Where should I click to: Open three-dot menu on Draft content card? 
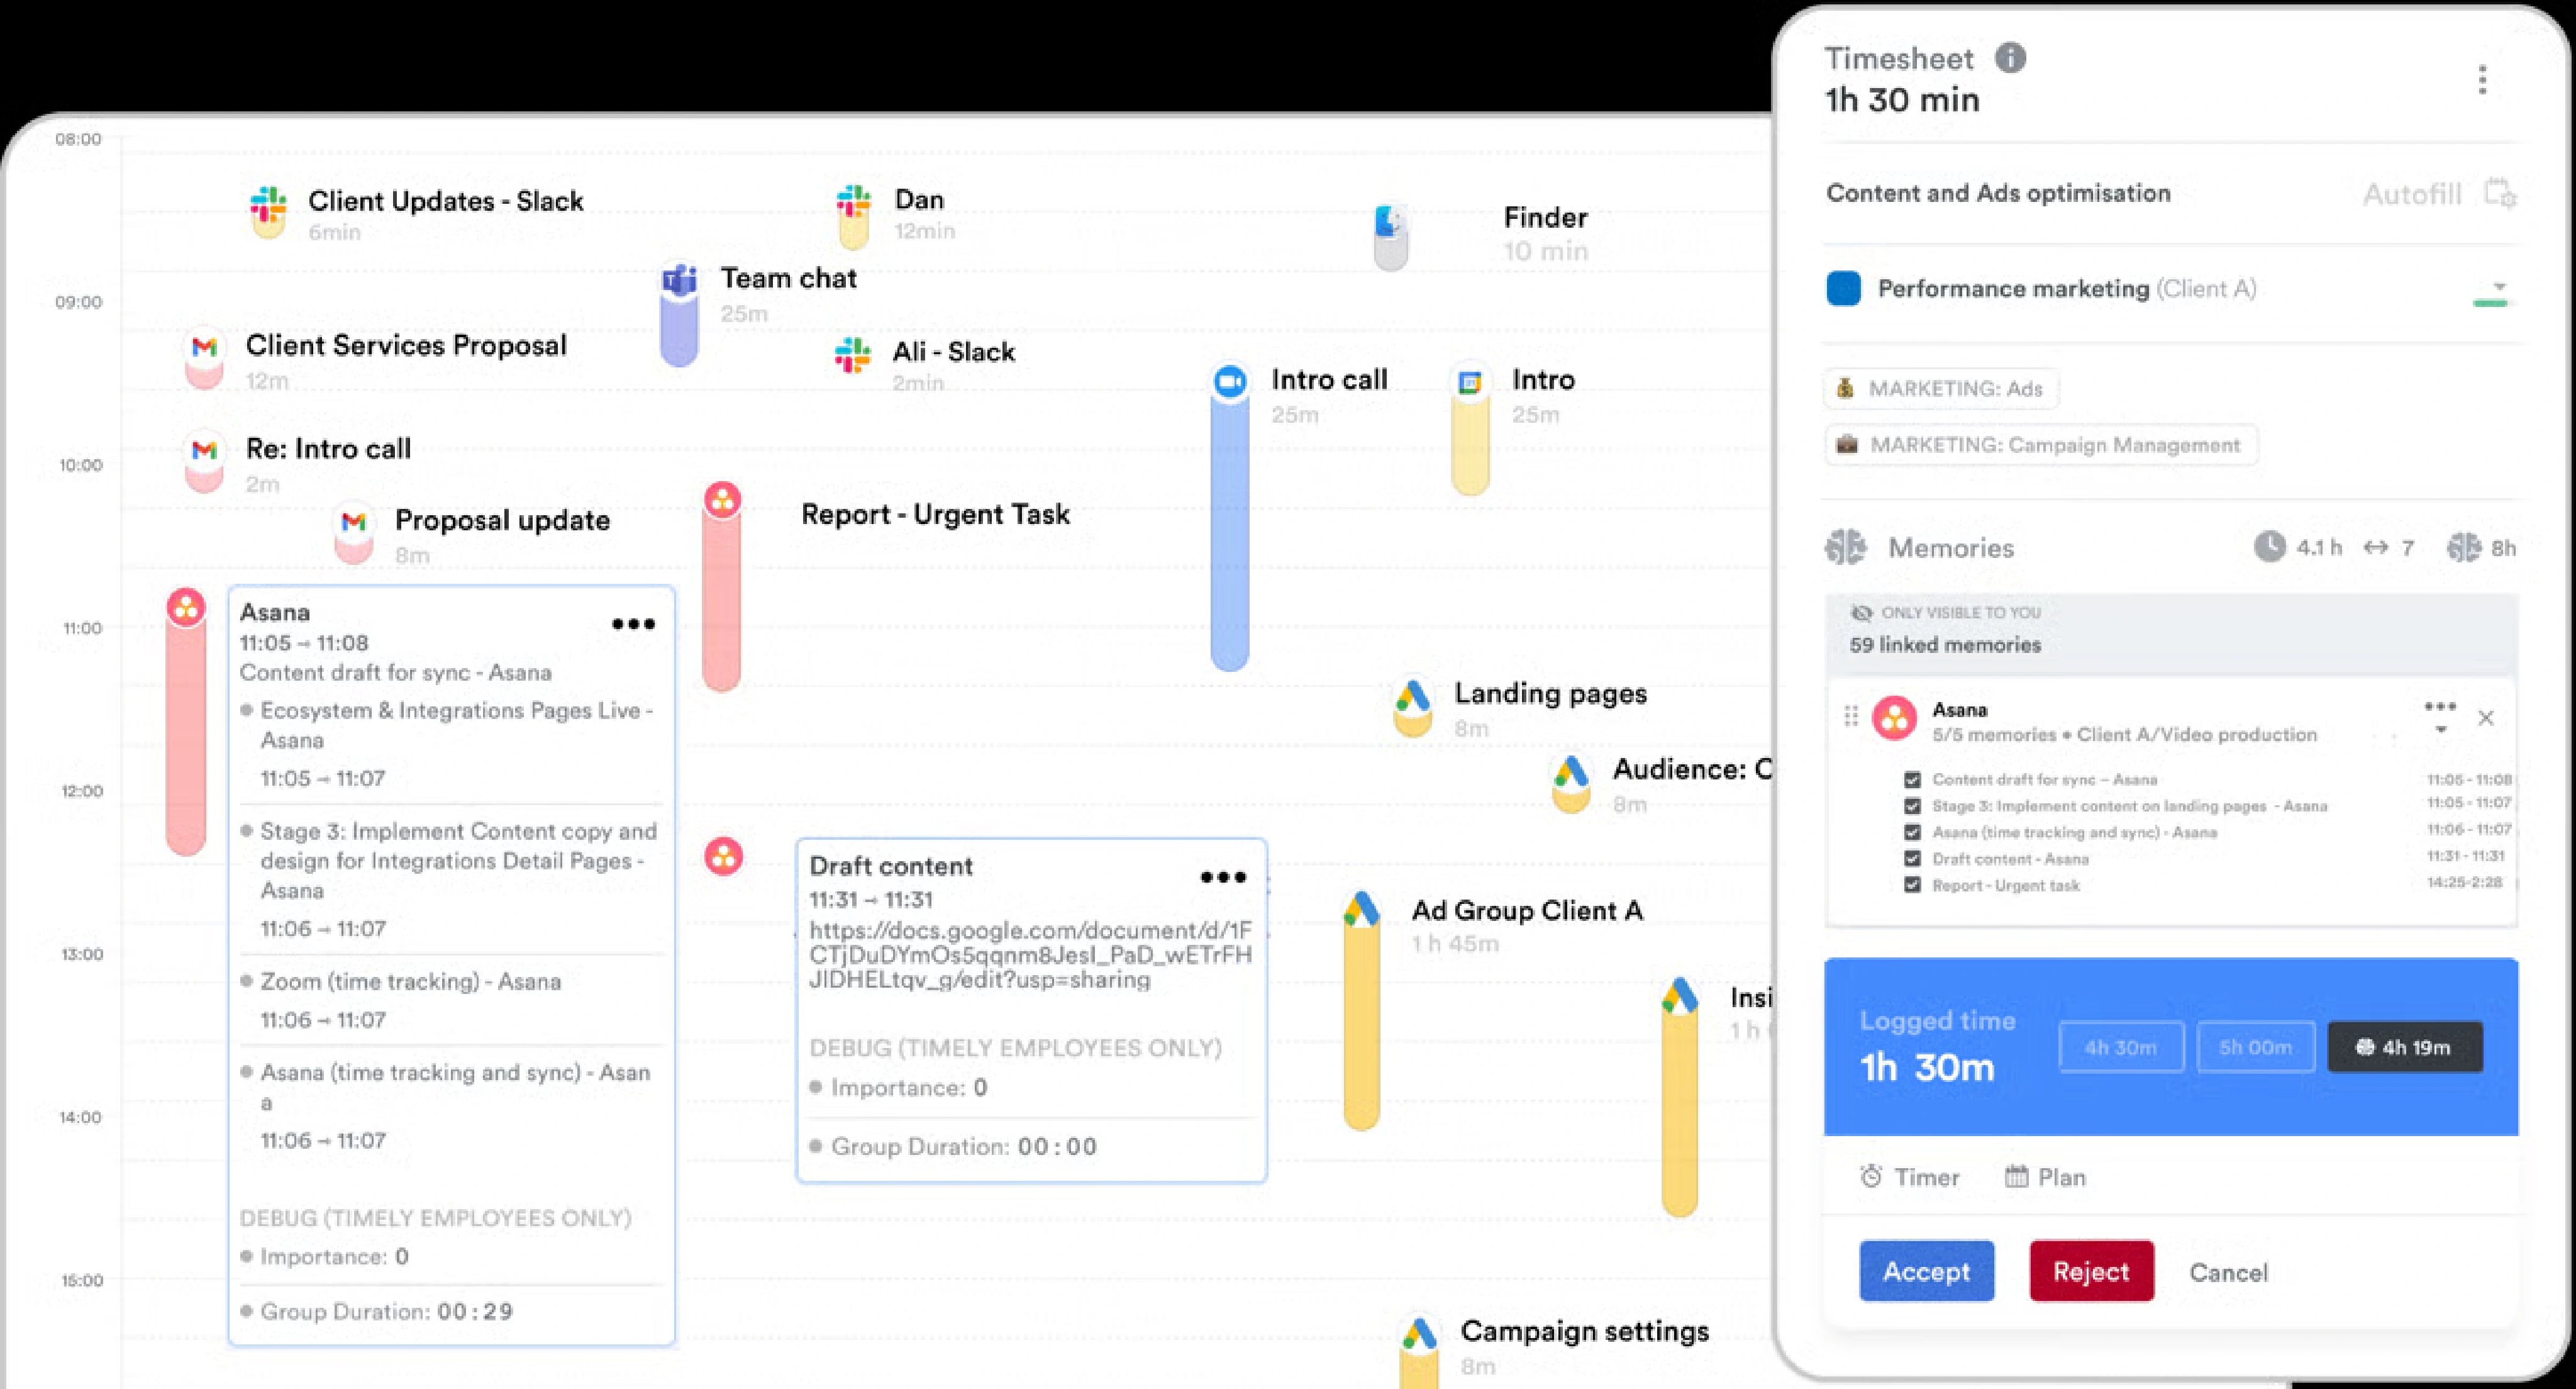pos(1223,877)
